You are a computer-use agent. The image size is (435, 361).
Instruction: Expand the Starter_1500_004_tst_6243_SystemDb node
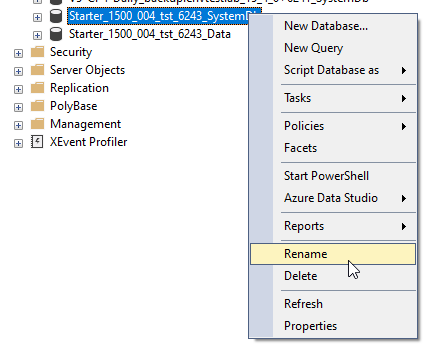point(37,17)
